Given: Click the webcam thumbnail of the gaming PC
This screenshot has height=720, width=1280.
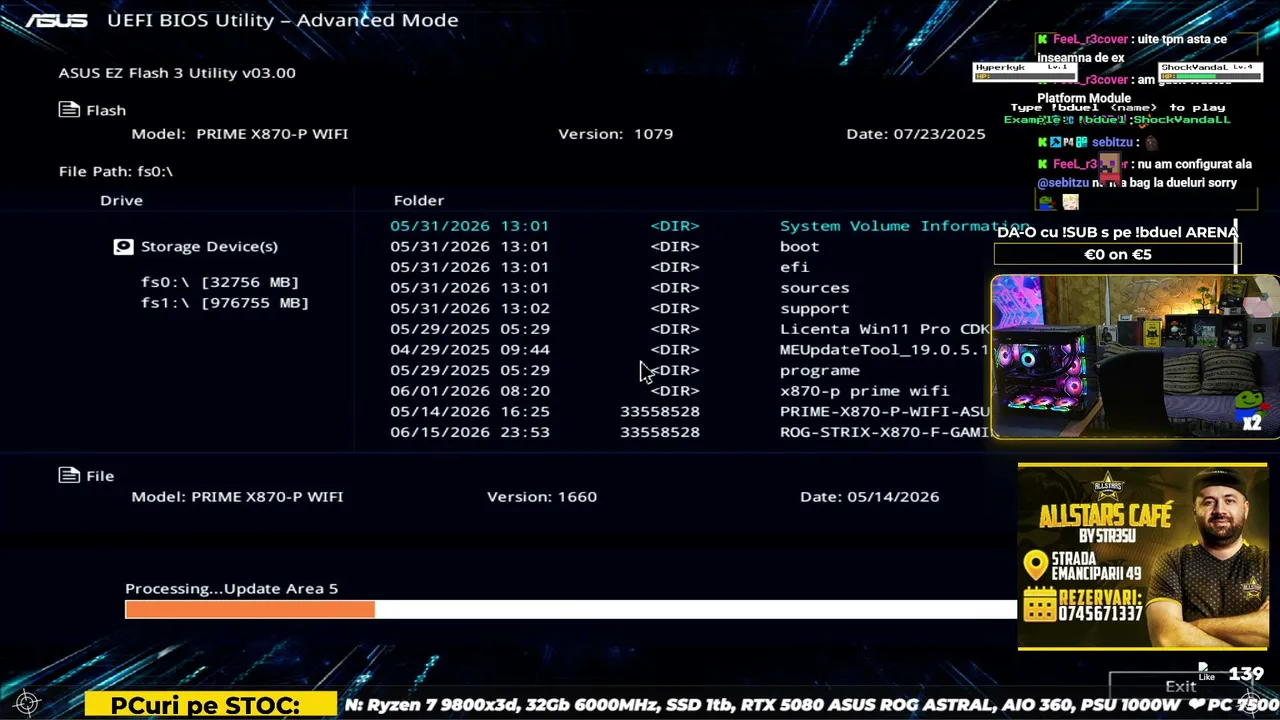Looking at the screenshot, I should [1135, 357].
